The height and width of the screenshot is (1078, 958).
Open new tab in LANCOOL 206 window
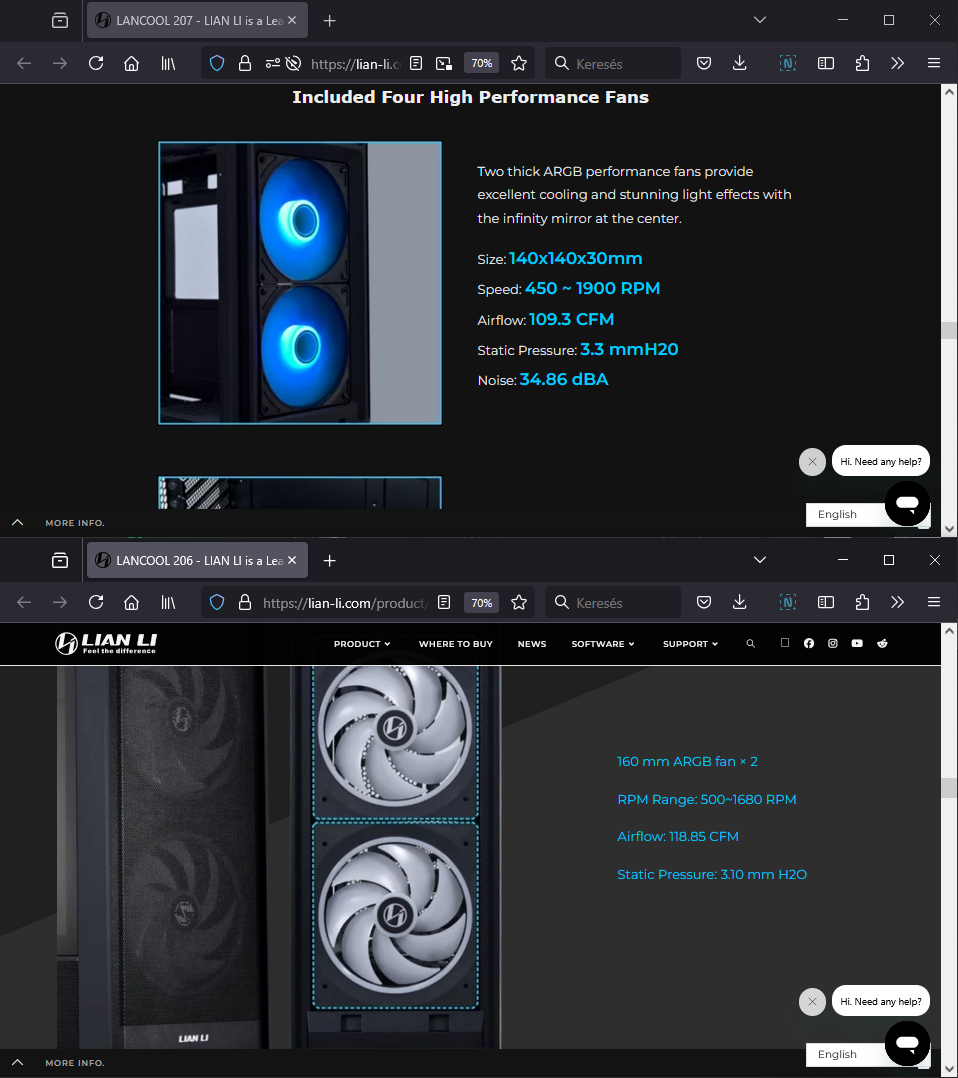(x=329, y=560)
